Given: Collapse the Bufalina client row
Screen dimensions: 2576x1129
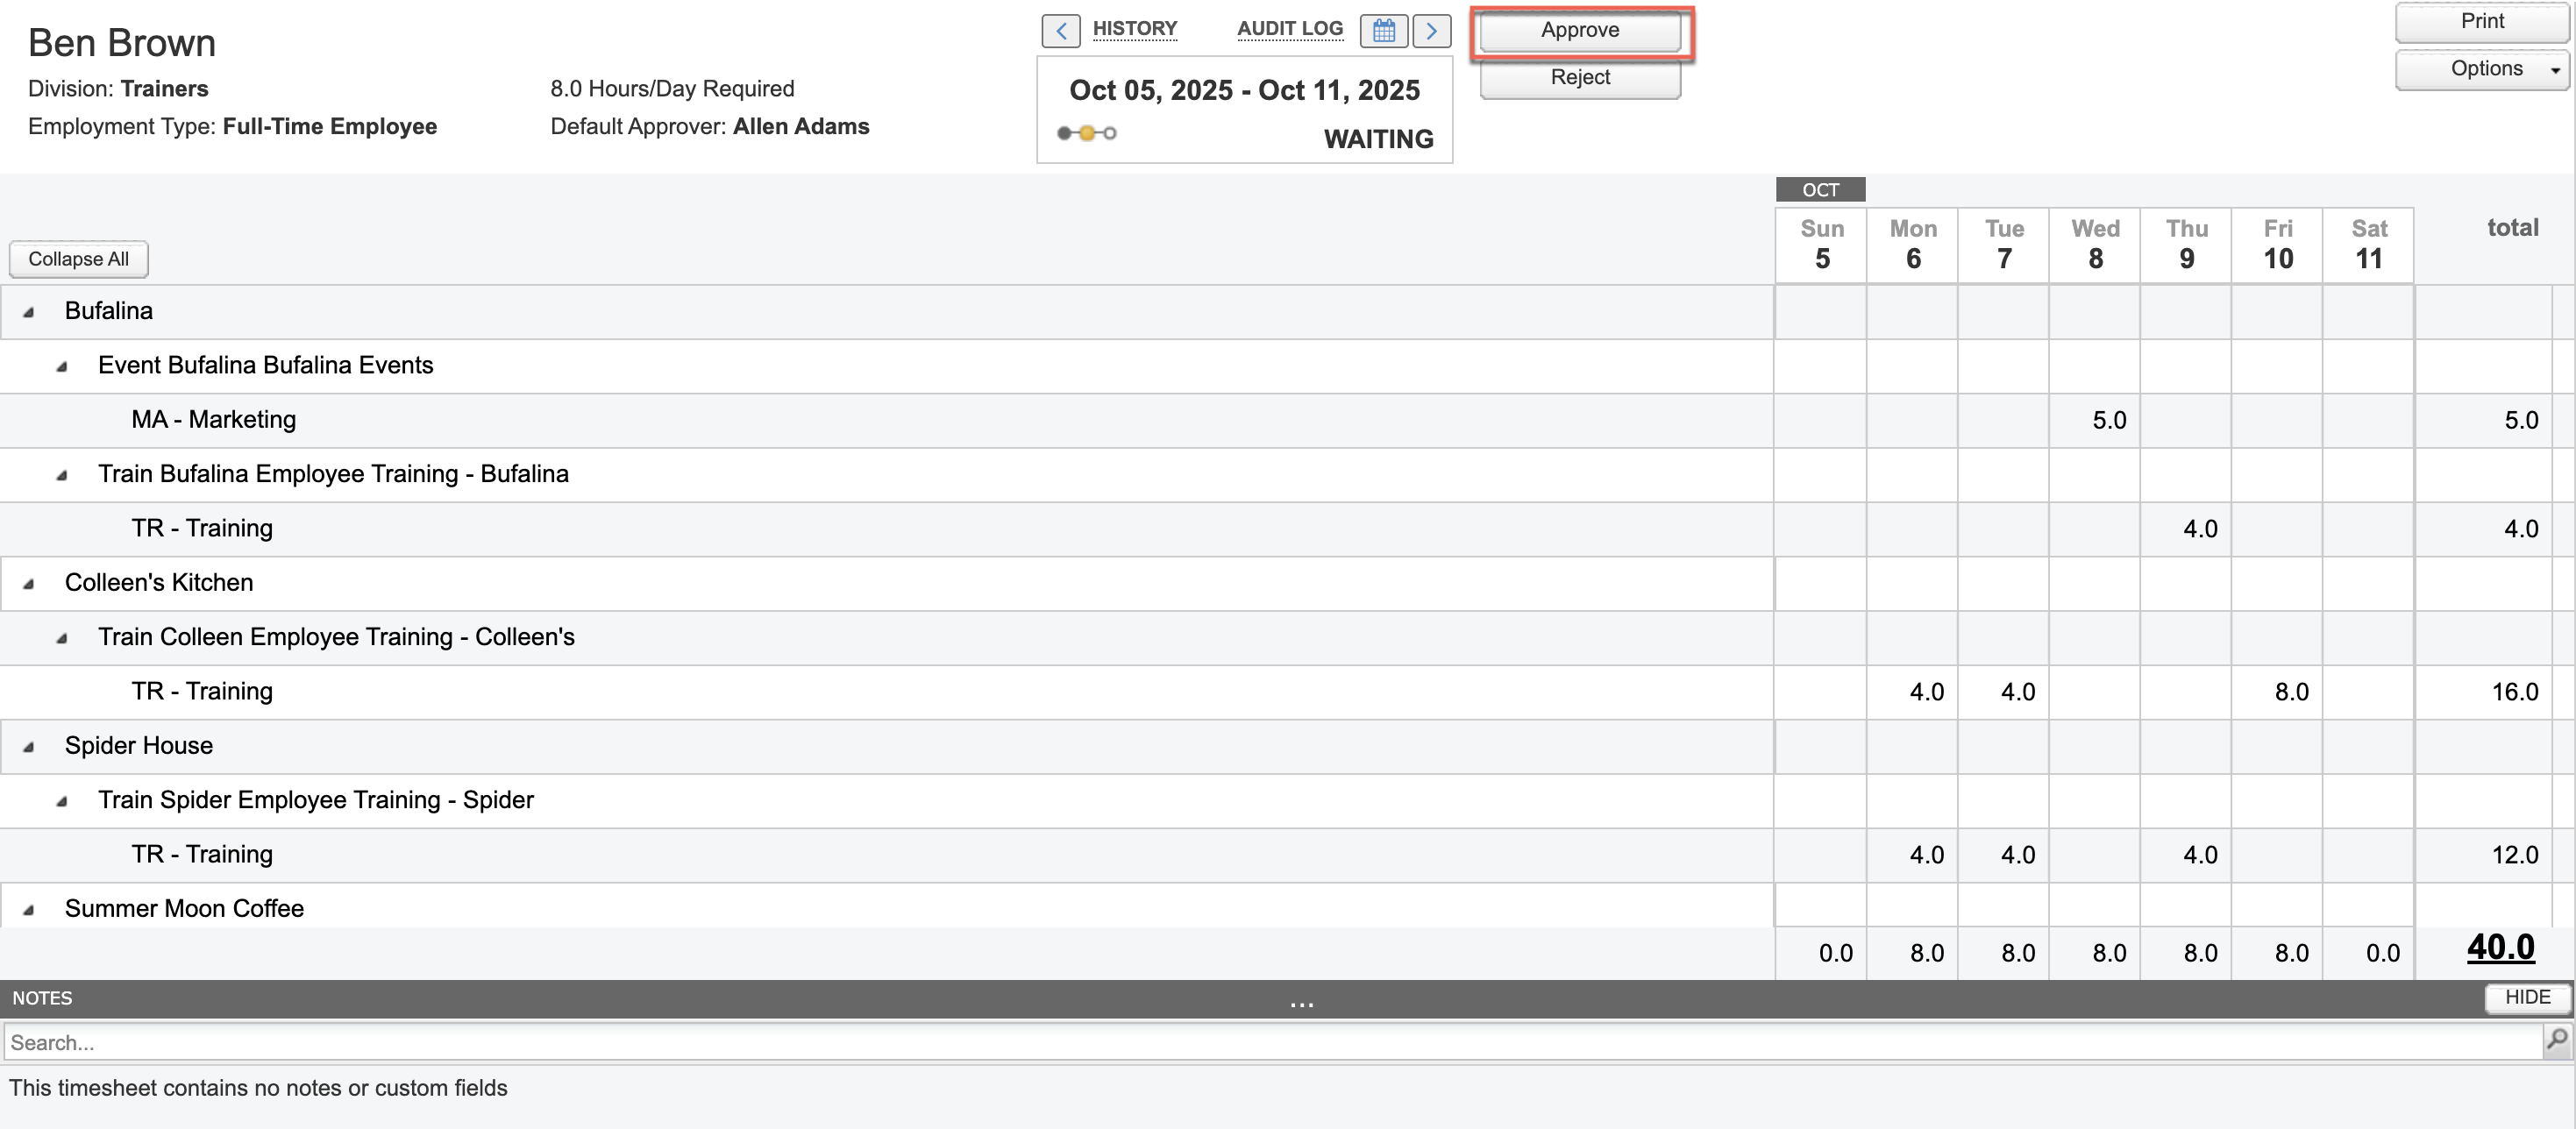Looking at the screenshot, I should tap(29, 312).
